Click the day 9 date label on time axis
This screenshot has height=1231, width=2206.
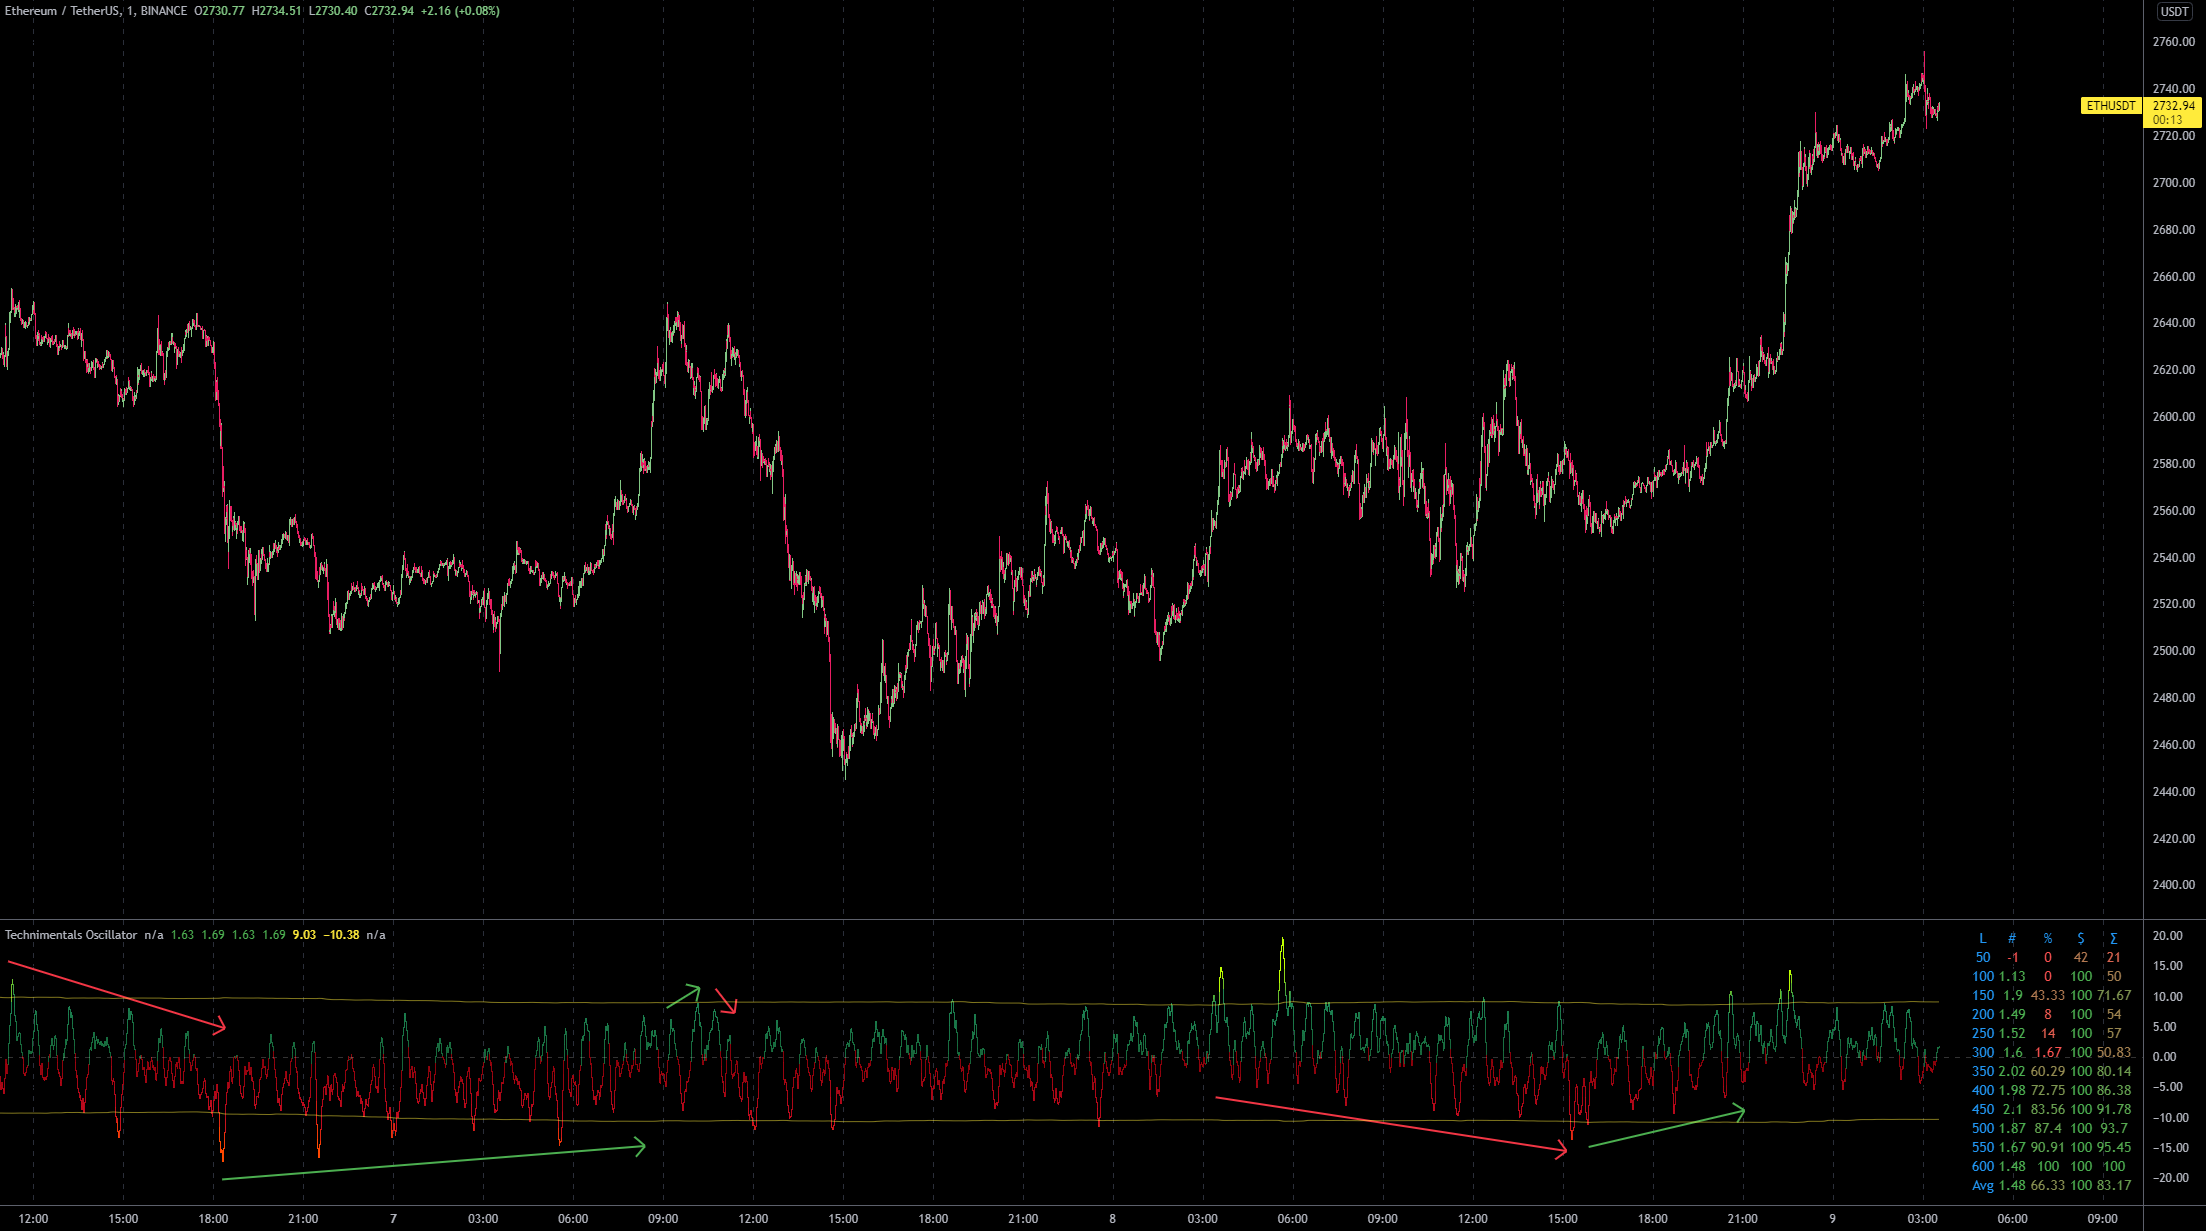click(x=1832, y=1219)
